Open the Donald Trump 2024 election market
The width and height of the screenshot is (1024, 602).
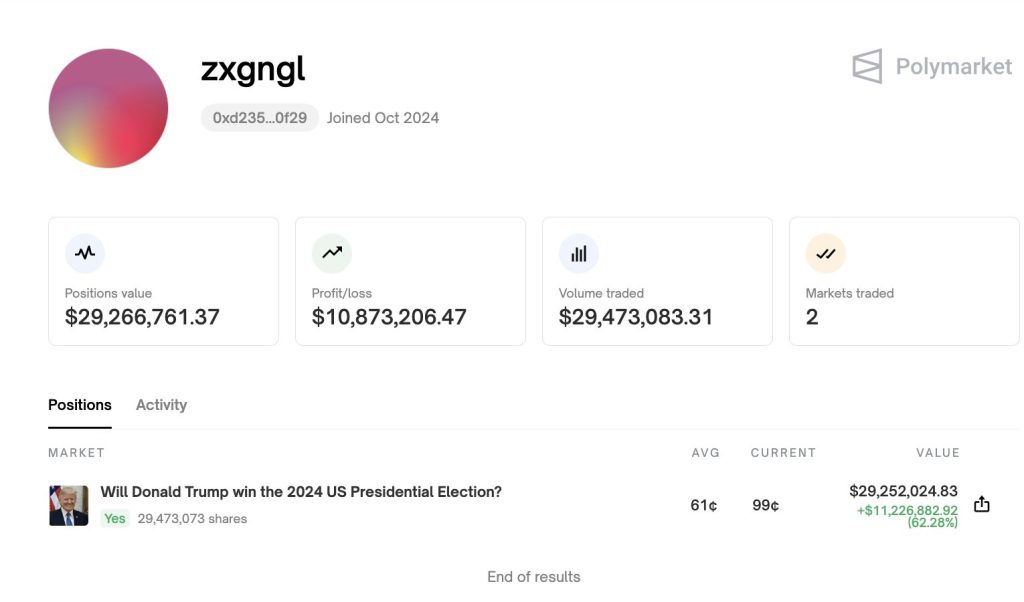[x=300, y=491]
